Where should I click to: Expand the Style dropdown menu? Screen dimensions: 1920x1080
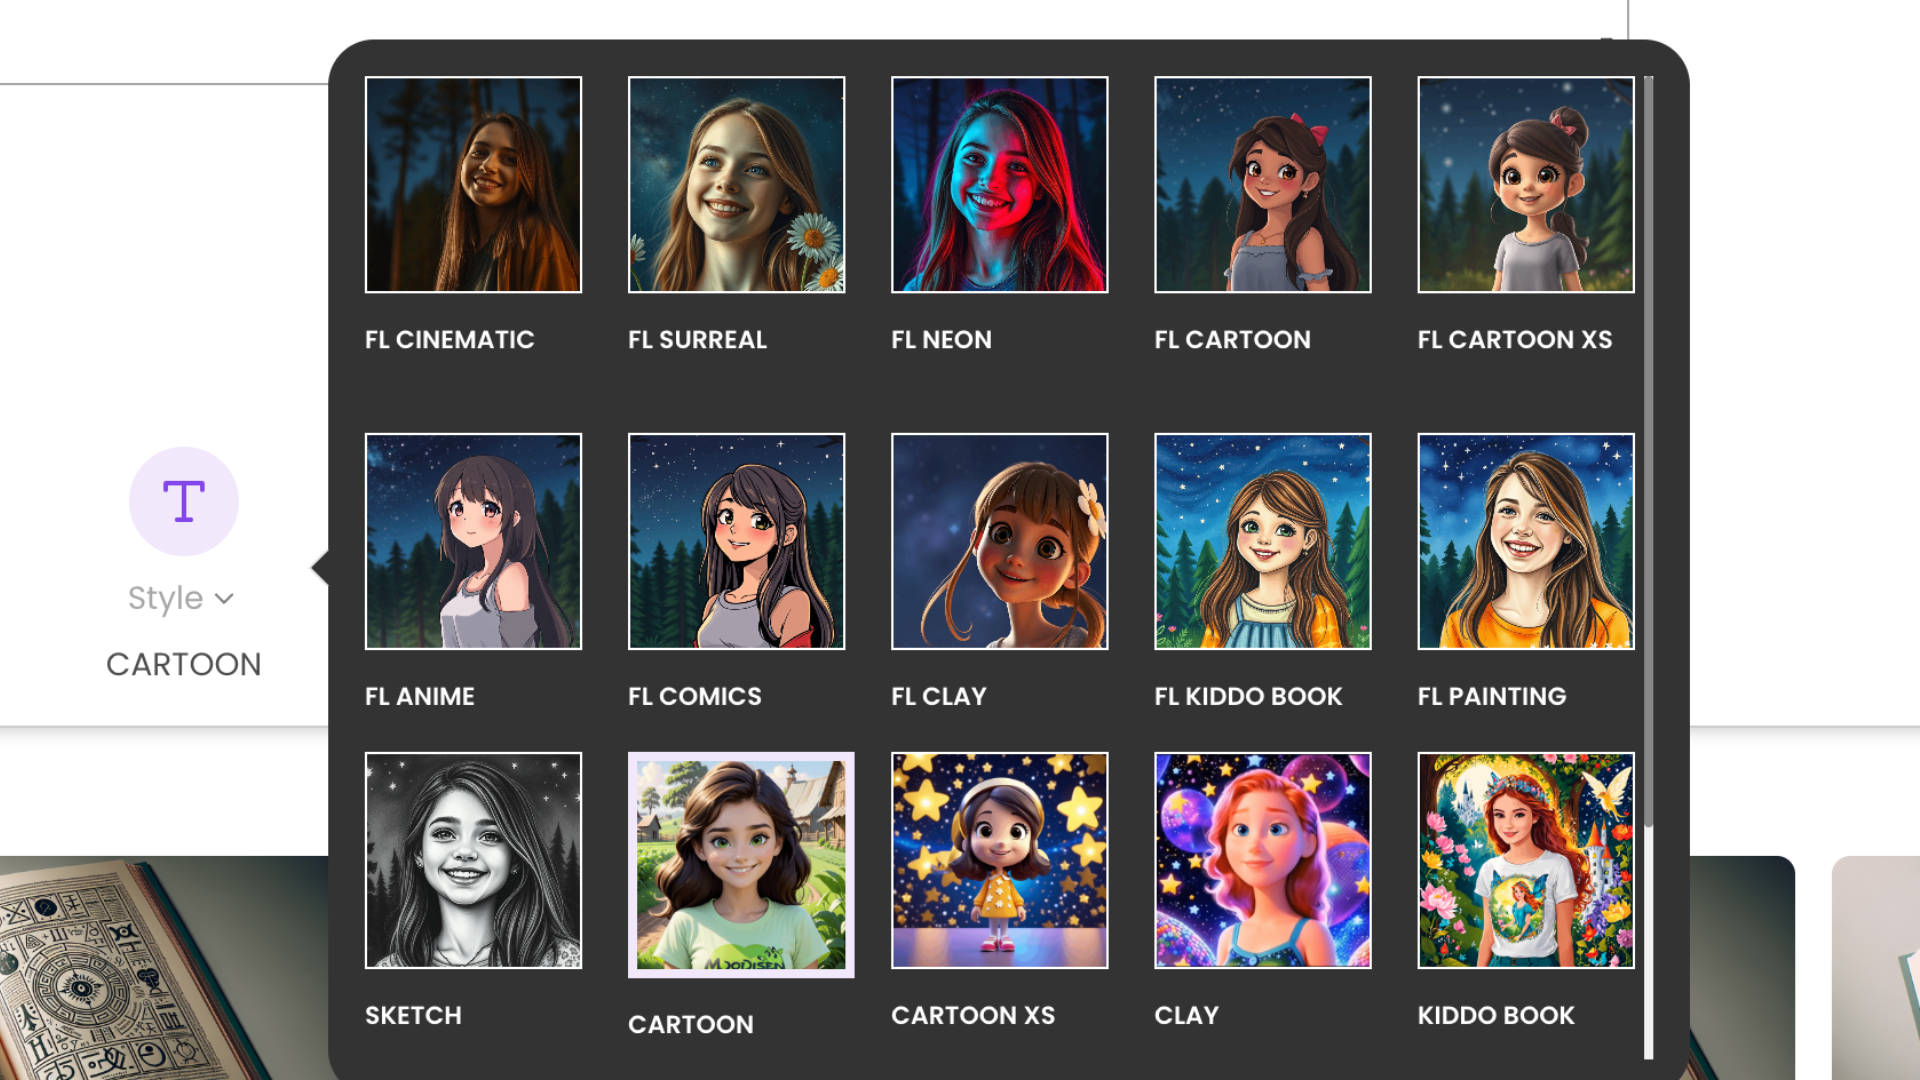tap(182, 597)
